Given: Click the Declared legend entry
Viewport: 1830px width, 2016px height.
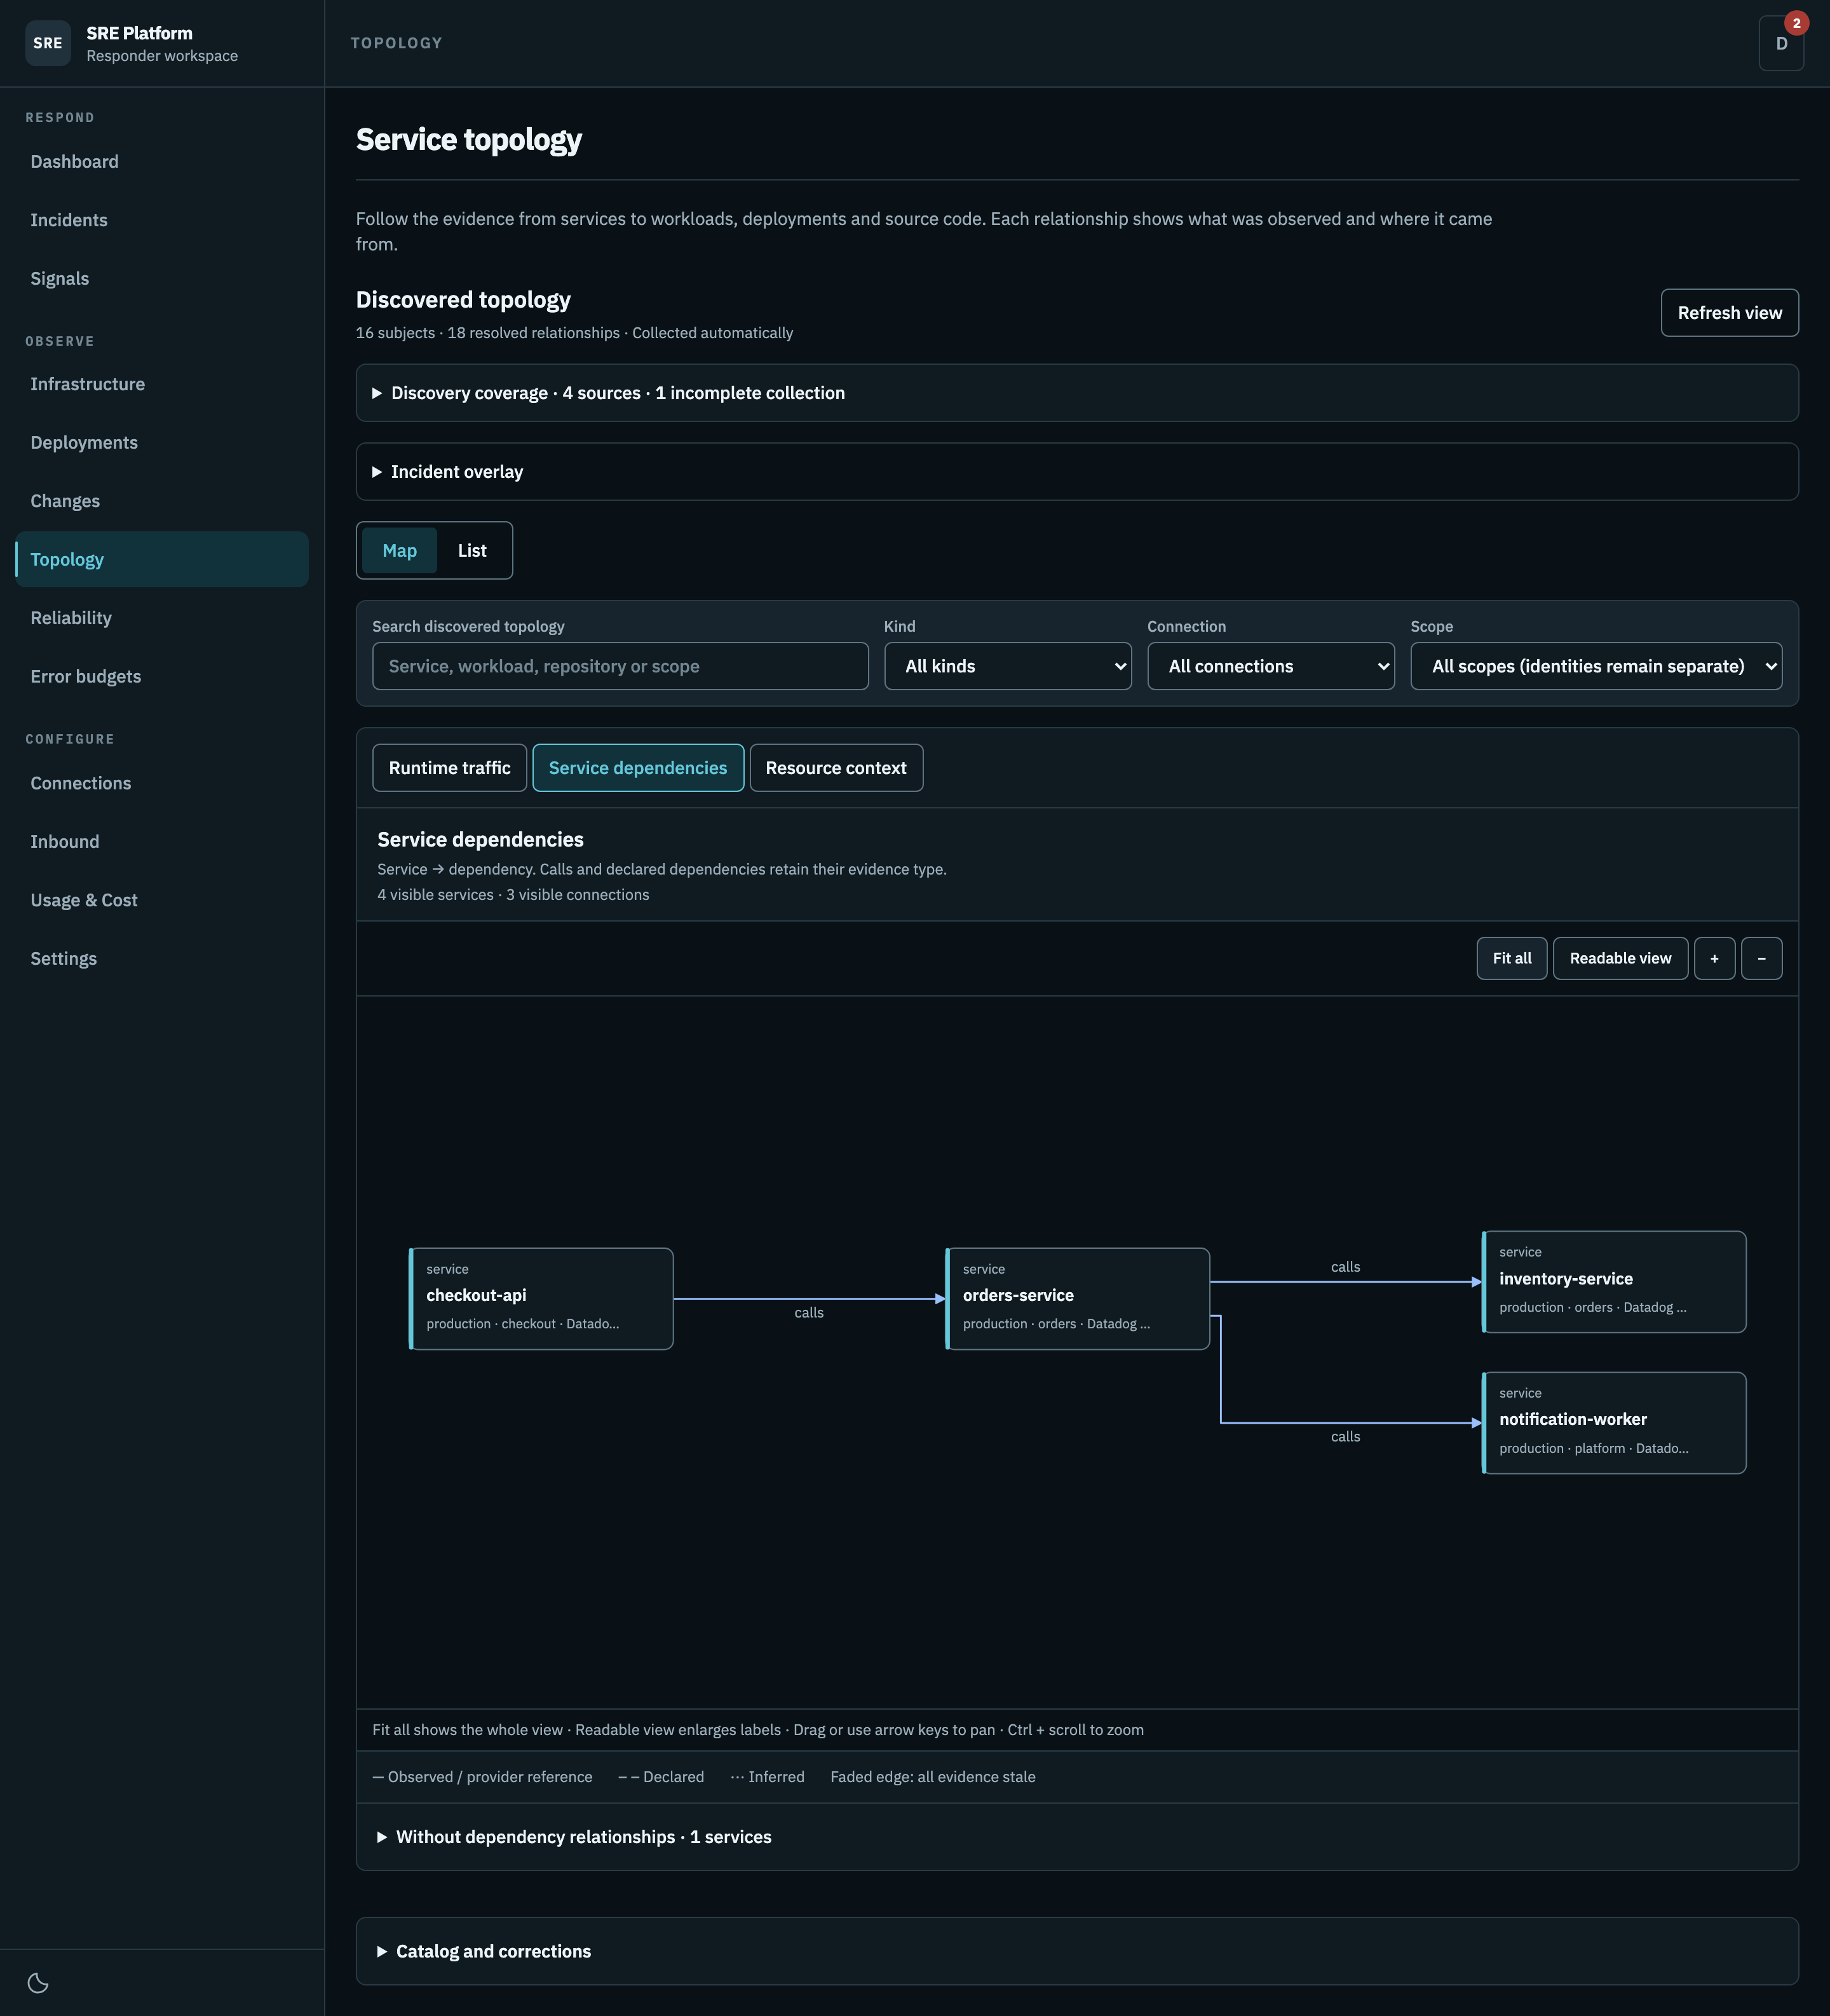Looking at the screenshot, I should (x=661, y=1777).
